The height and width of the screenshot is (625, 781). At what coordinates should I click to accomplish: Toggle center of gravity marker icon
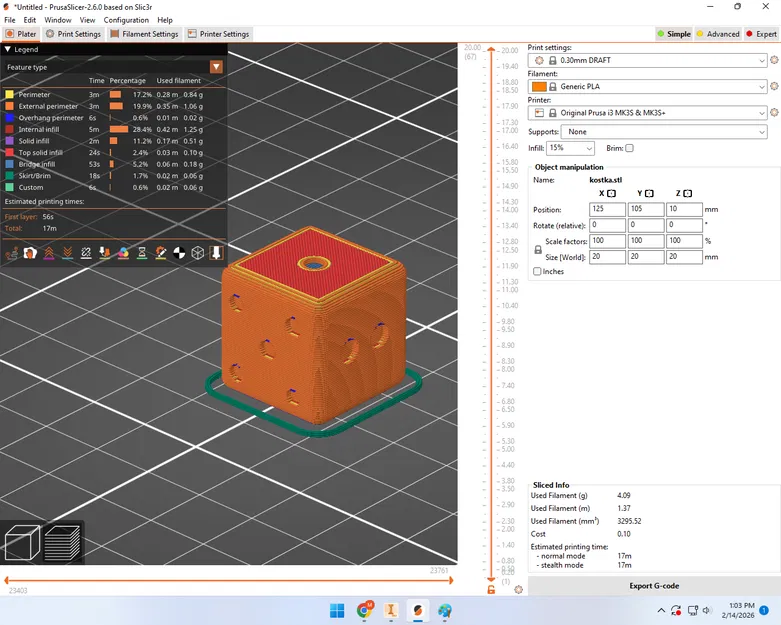click(x=179, y=253)
